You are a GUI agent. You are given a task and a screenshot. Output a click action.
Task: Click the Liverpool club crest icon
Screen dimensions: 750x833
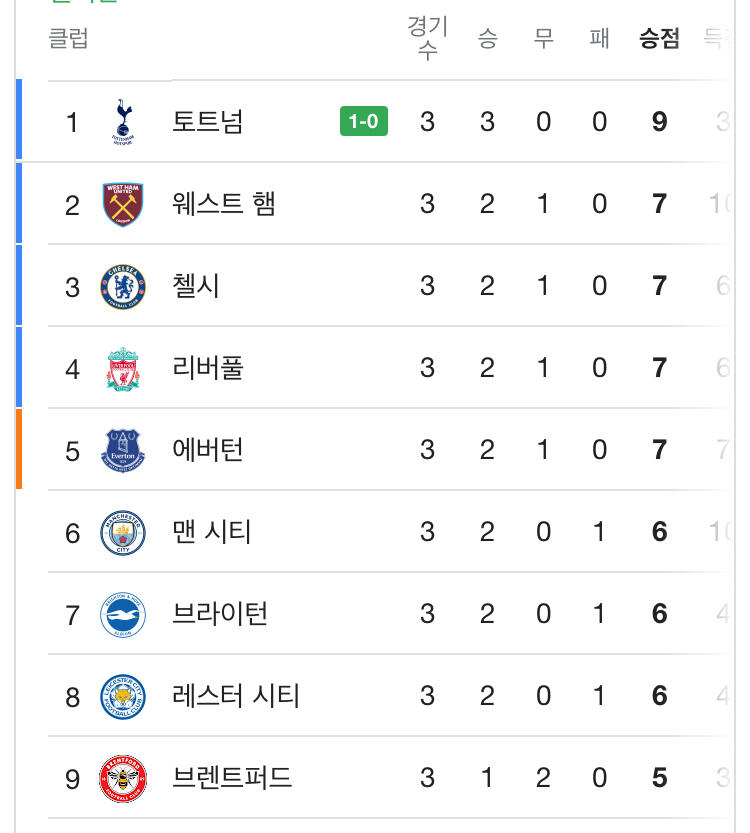coord(123,368)
